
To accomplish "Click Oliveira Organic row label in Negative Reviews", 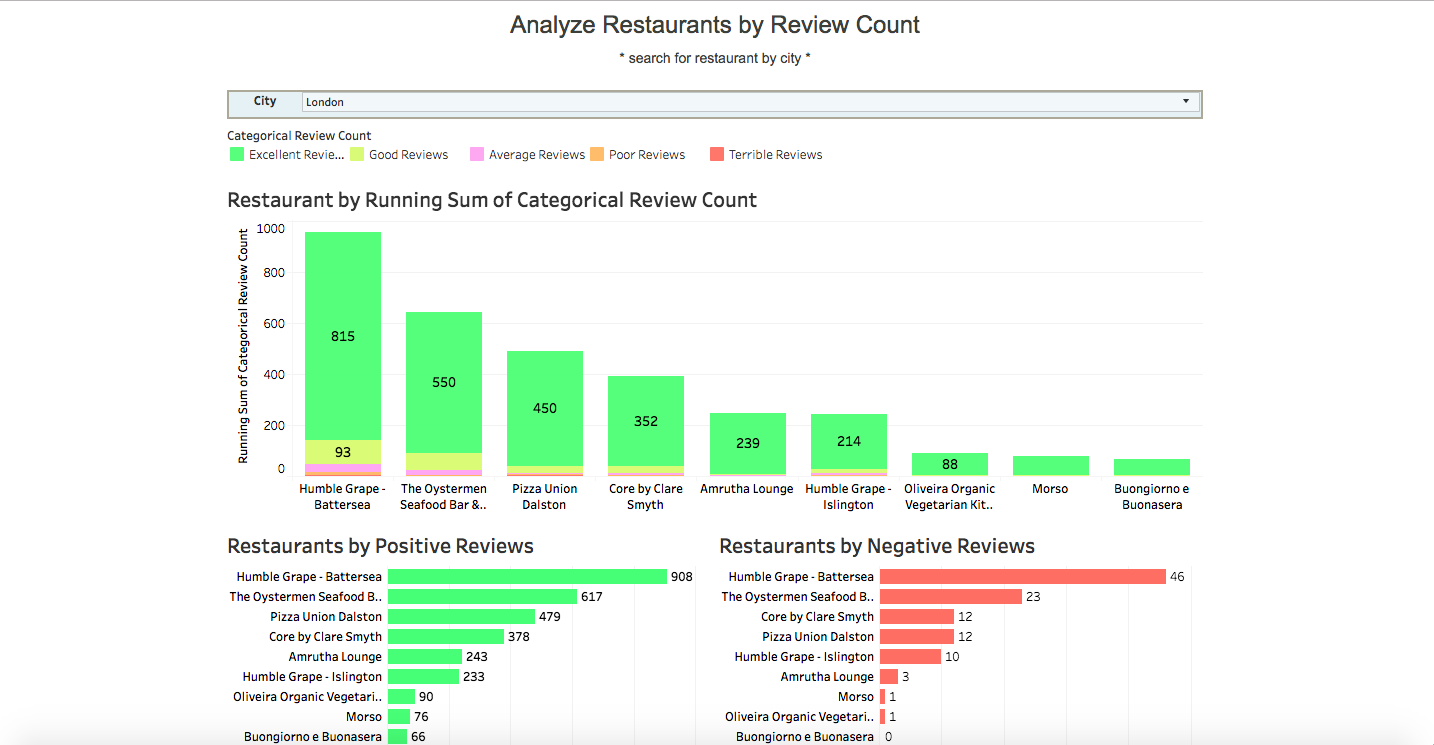I will (800, 717).
